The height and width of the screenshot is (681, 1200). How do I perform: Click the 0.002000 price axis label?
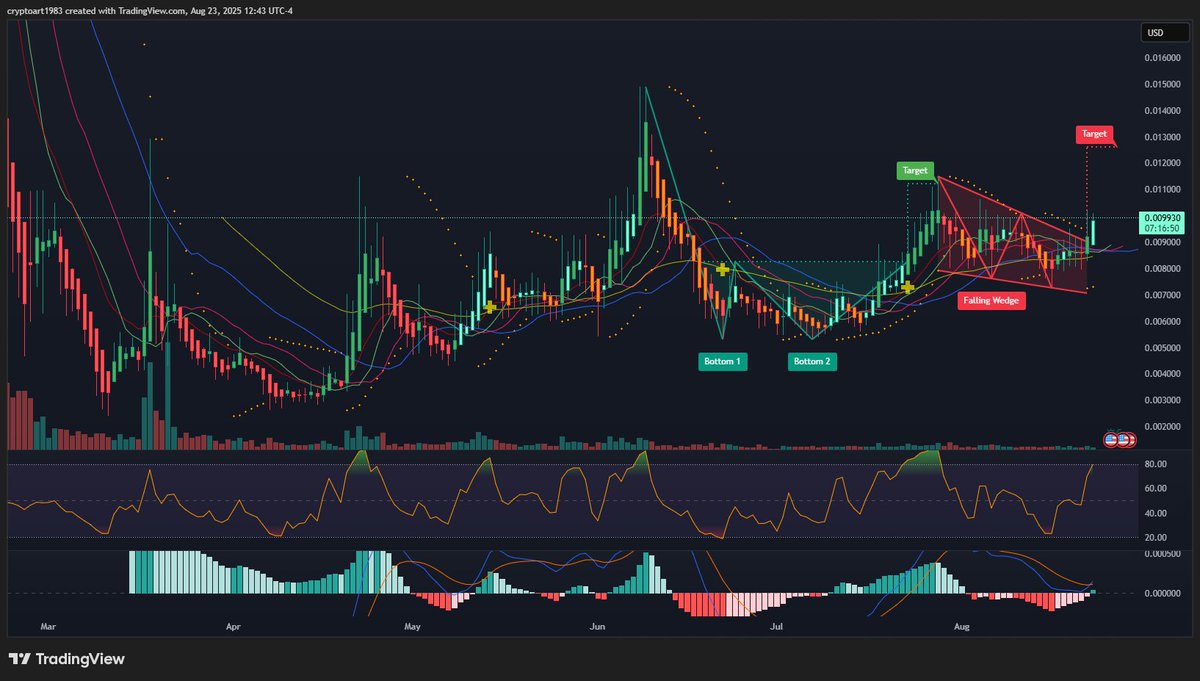(x=1163, y=427)
